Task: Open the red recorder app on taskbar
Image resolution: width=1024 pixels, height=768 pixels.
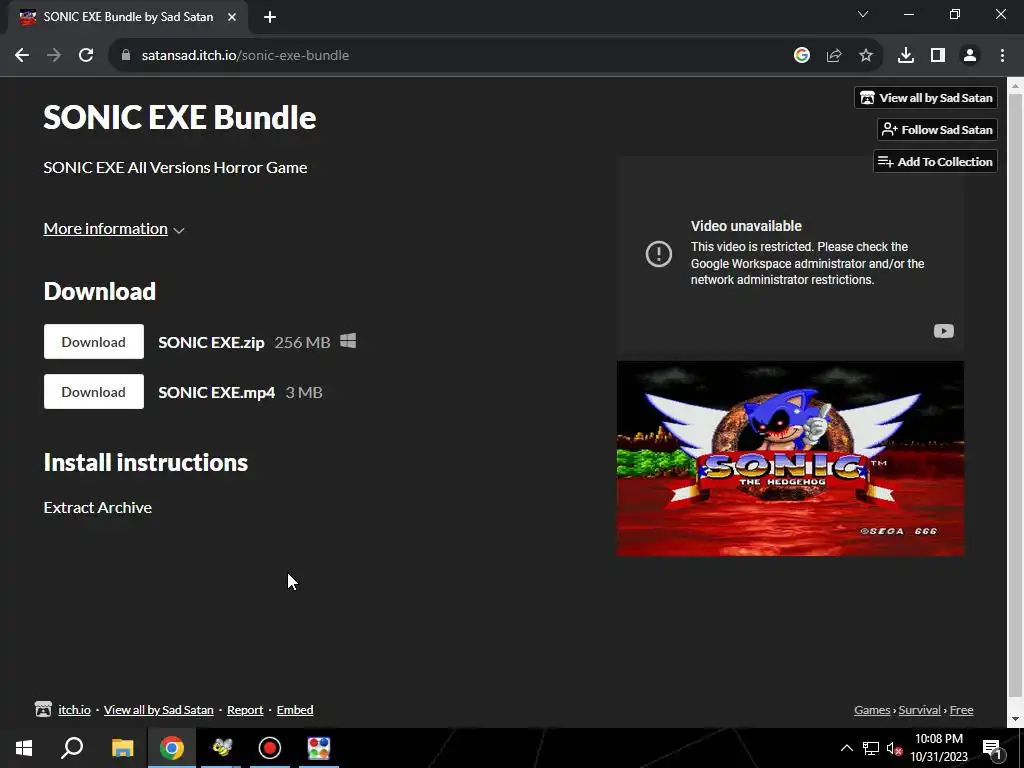Action: click(270, 748)
